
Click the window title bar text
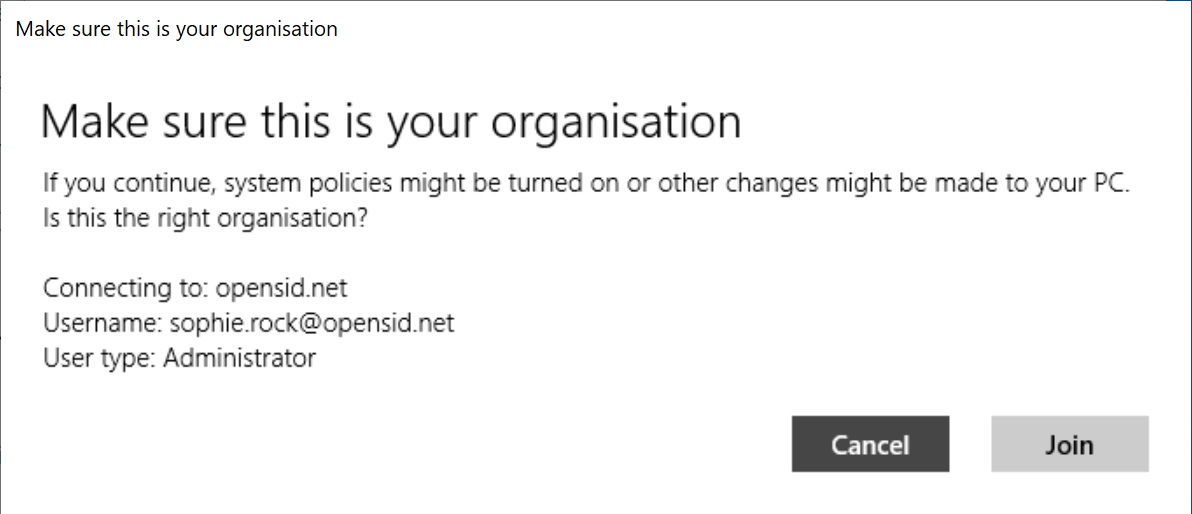tap(177, 29)
